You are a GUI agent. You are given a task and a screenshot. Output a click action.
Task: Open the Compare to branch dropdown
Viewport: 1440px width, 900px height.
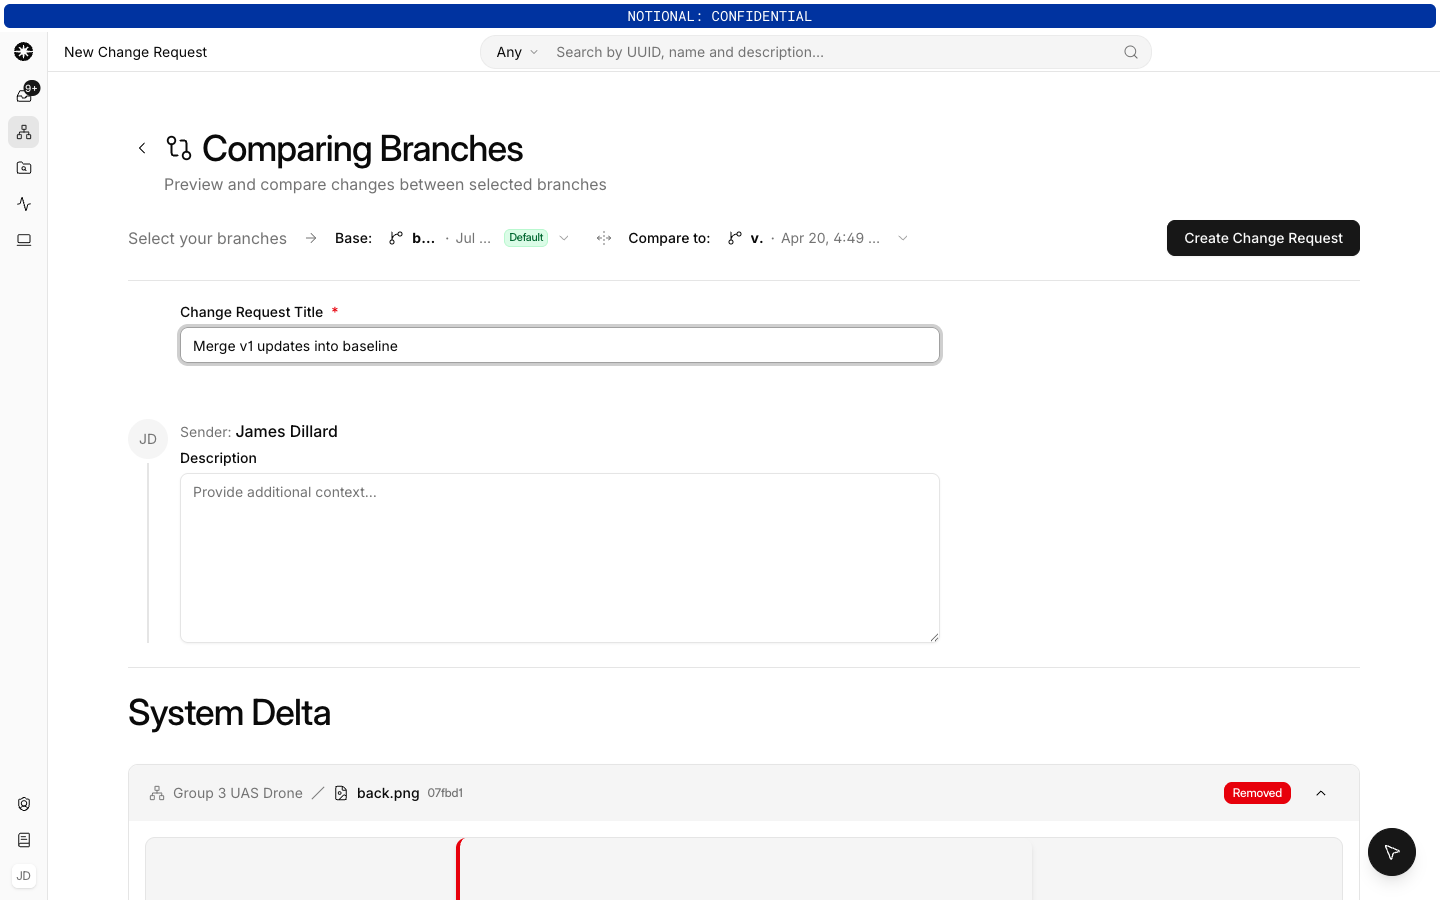tap(818, 238)
